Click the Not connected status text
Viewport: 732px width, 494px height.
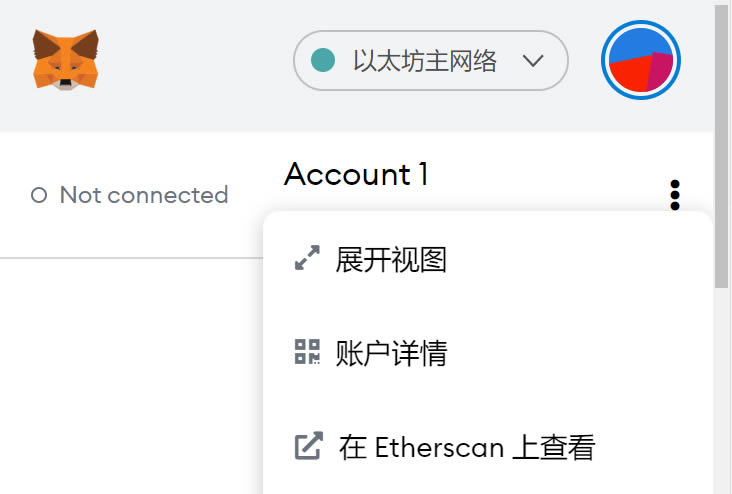(x=143, y=195)
